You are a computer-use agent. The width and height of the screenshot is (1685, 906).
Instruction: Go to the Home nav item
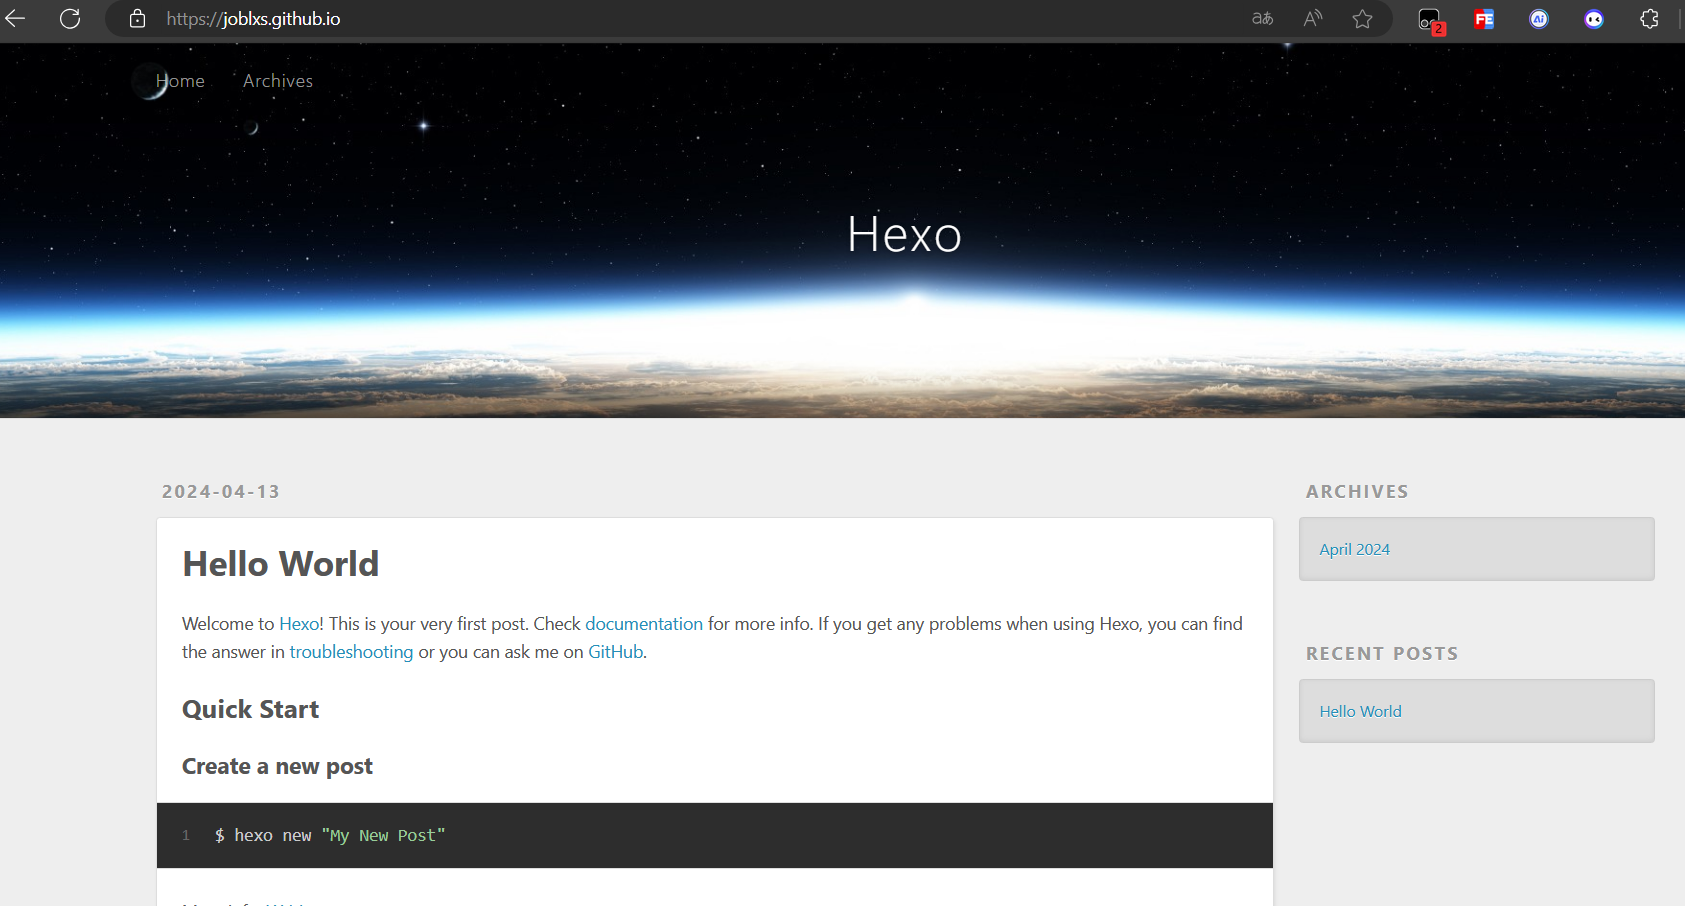(180, 81)
